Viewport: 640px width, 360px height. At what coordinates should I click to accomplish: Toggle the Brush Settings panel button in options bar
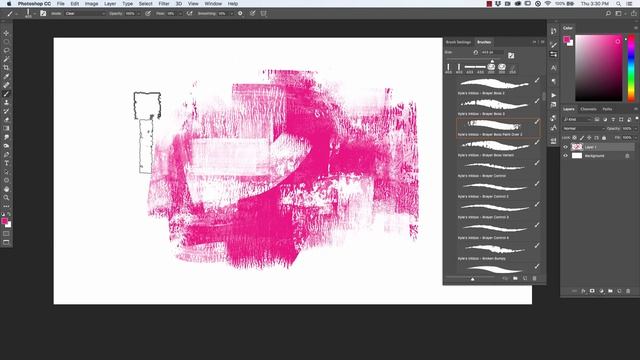tap(43, 13)
